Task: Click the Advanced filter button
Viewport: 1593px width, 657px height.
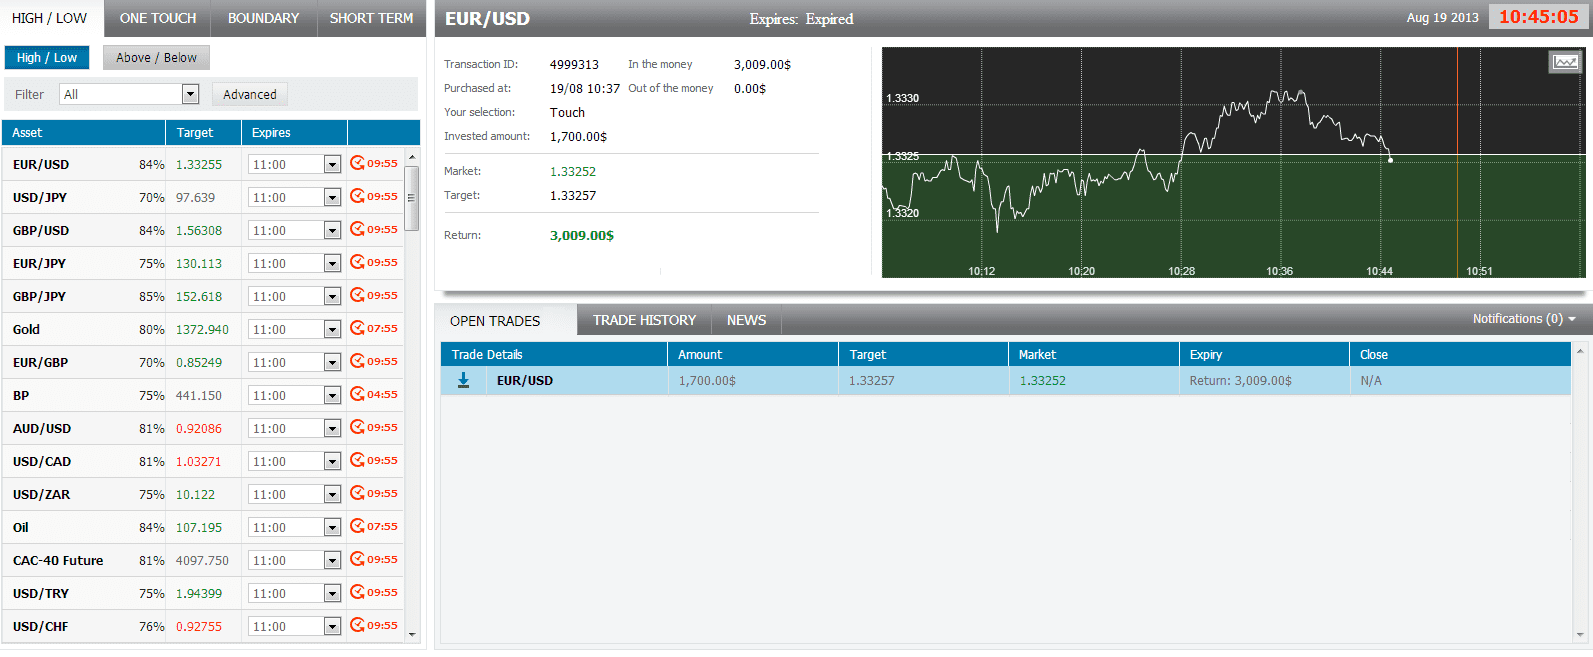Action: [x=249, y=94]
